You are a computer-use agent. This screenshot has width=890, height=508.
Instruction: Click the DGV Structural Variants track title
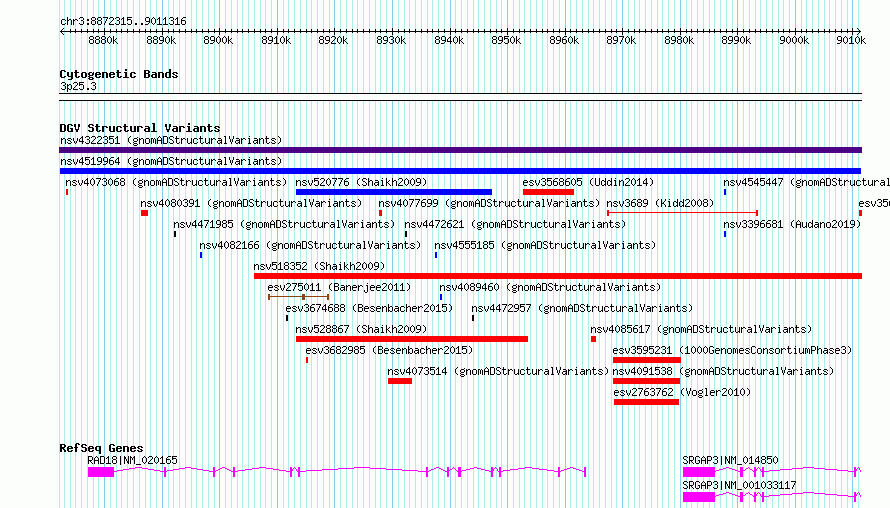140,128
